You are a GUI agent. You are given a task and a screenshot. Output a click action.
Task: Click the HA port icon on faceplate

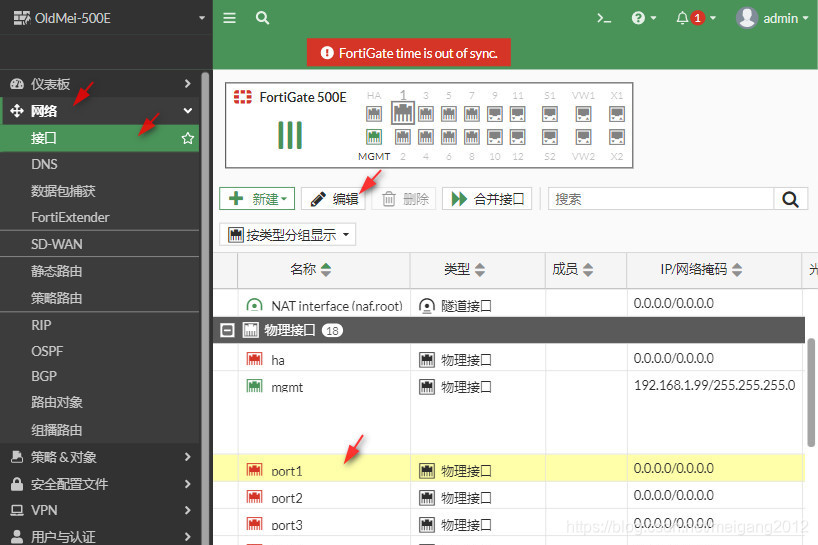pyautogui.click(x=374, y=114)
